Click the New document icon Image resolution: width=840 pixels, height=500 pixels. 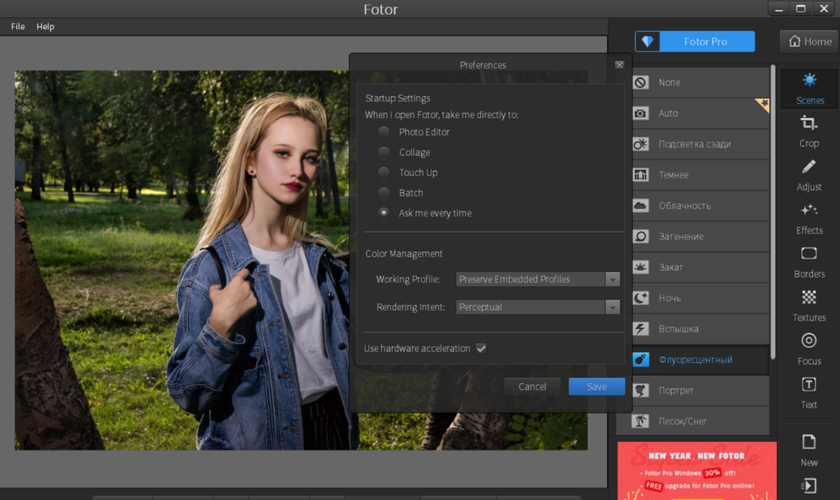(809, 442)
